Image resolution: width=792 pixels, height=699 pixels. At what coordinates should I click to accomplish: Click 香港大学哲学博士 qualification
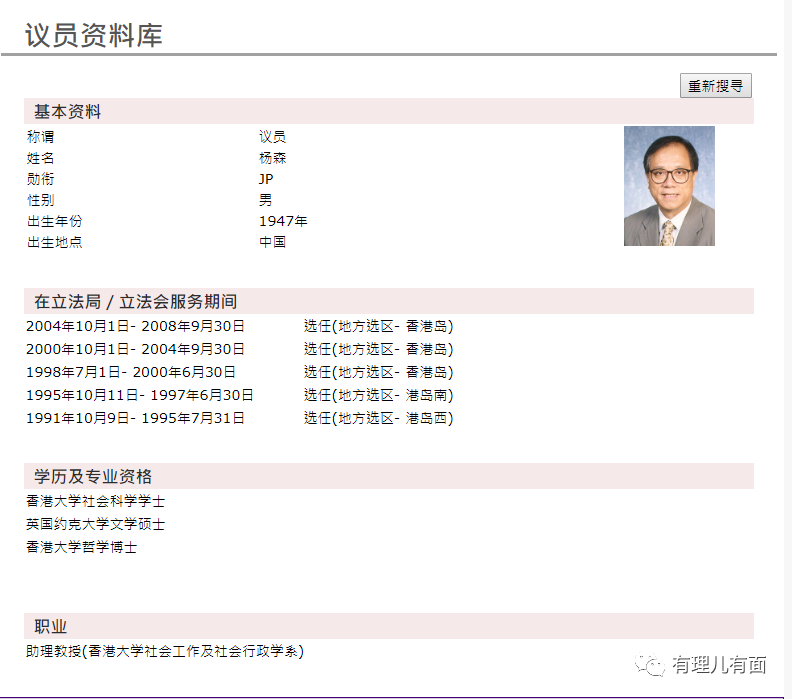tap(82, 548)
